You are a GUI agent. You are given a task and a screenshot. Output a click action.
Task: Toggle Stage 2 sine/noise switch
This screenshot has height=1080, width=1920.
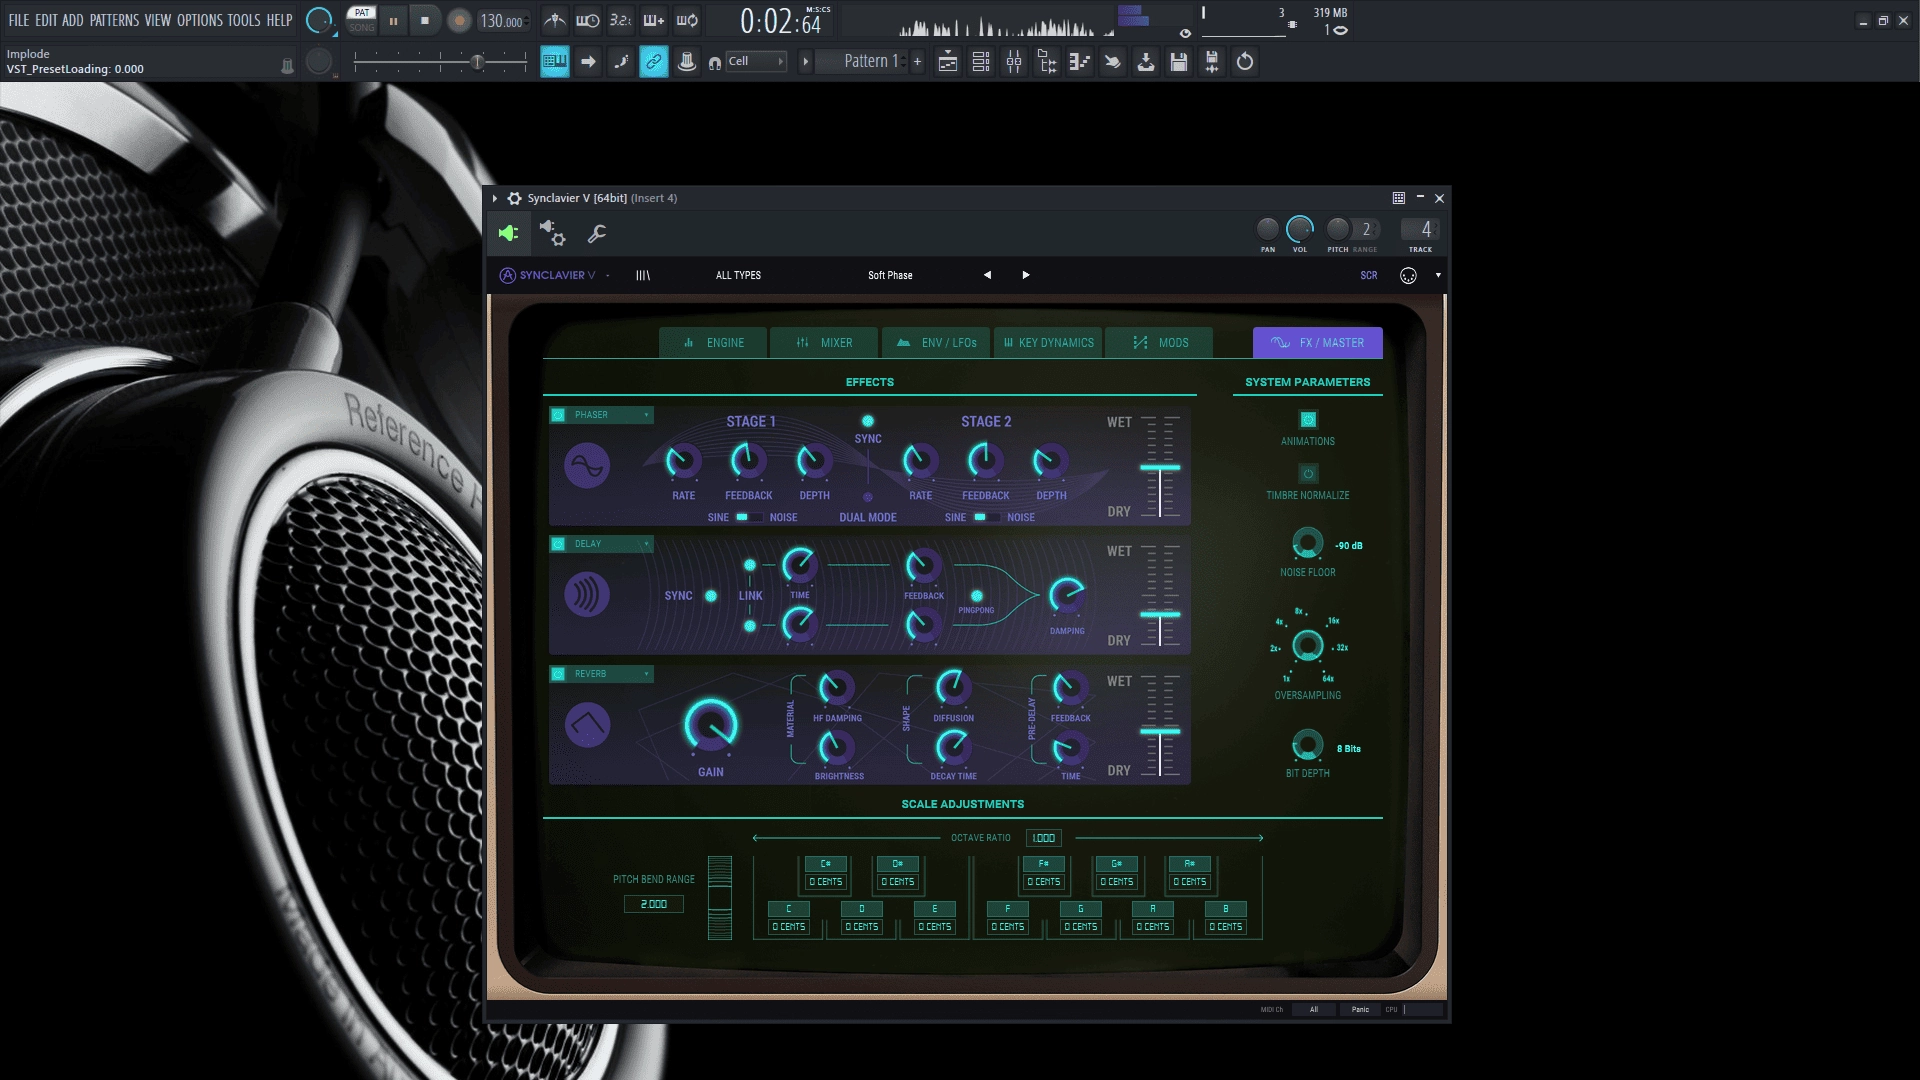click(986, 517)
